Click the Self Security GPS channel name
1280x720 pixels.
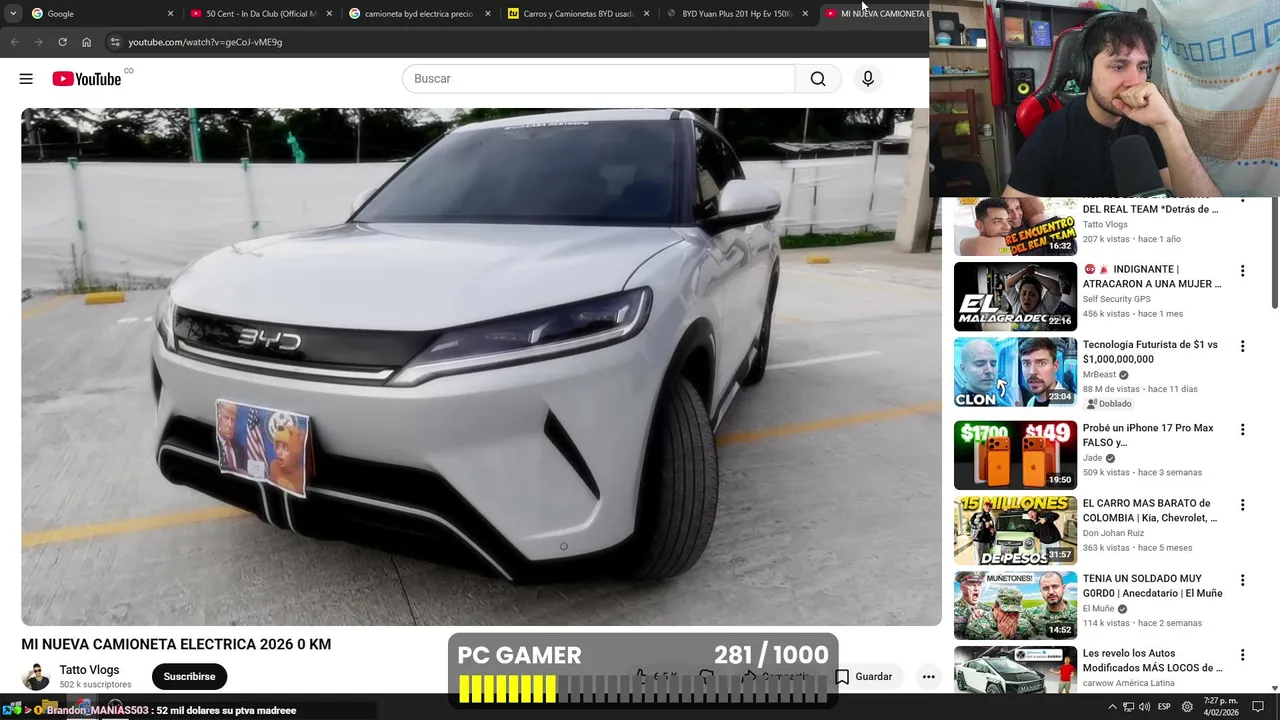[1116, 299]
